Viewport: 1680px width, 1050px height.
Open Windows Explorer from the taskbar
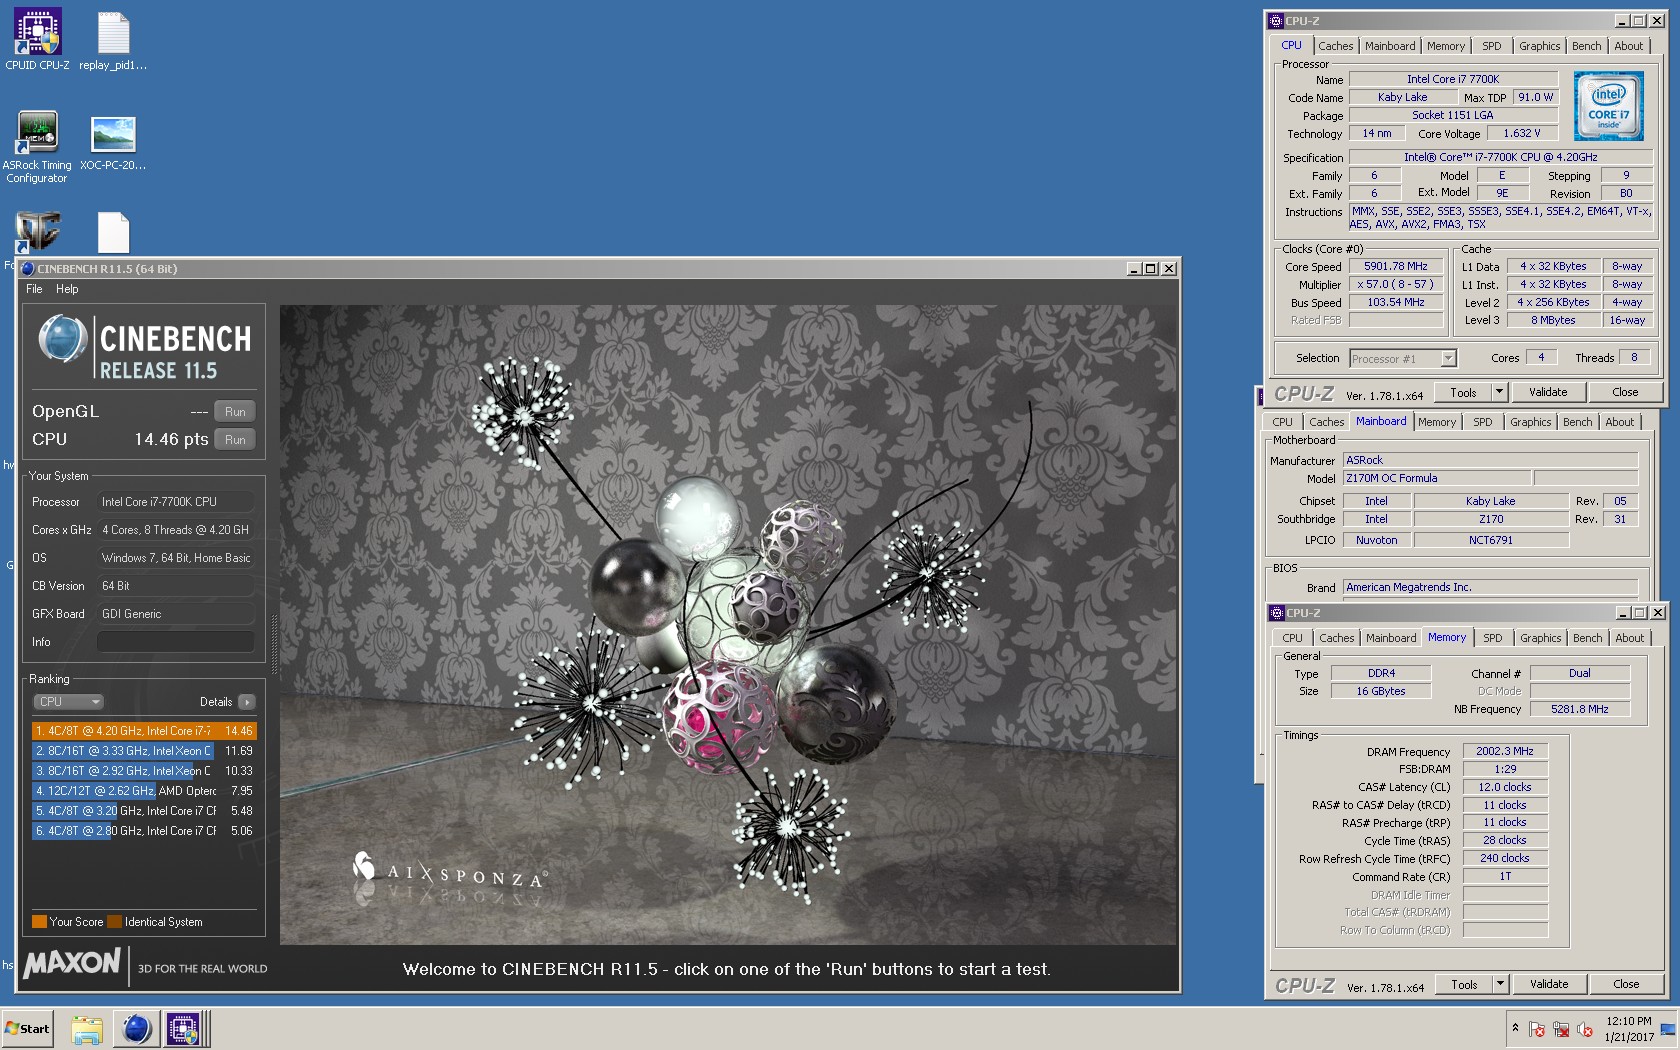[x=87, y=1028]
